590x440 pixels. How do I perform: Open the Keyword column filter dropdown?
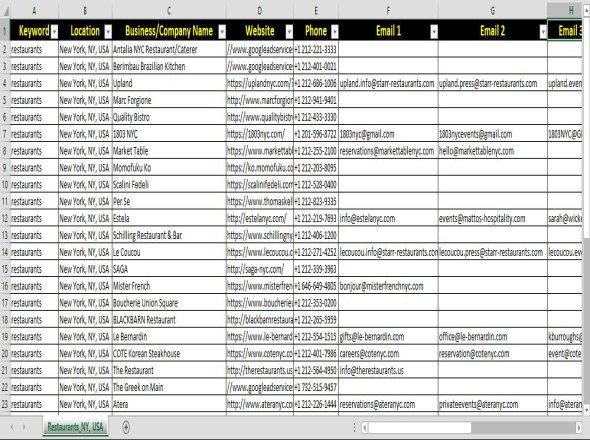pyautogui.click(x=54, y=32)
